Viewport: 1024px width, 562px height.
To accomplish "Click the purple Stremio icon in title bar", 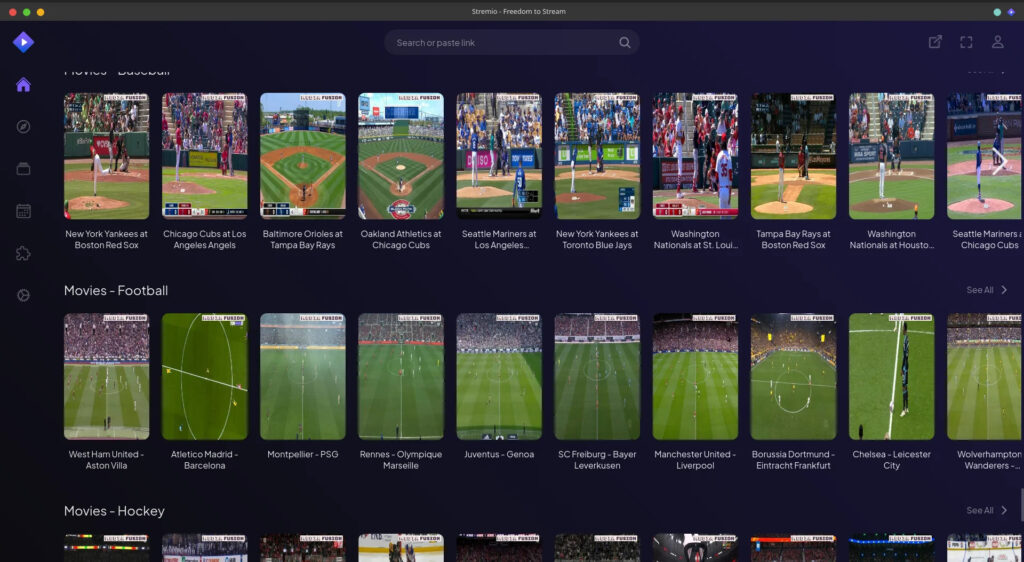I will coord(1011,12).
